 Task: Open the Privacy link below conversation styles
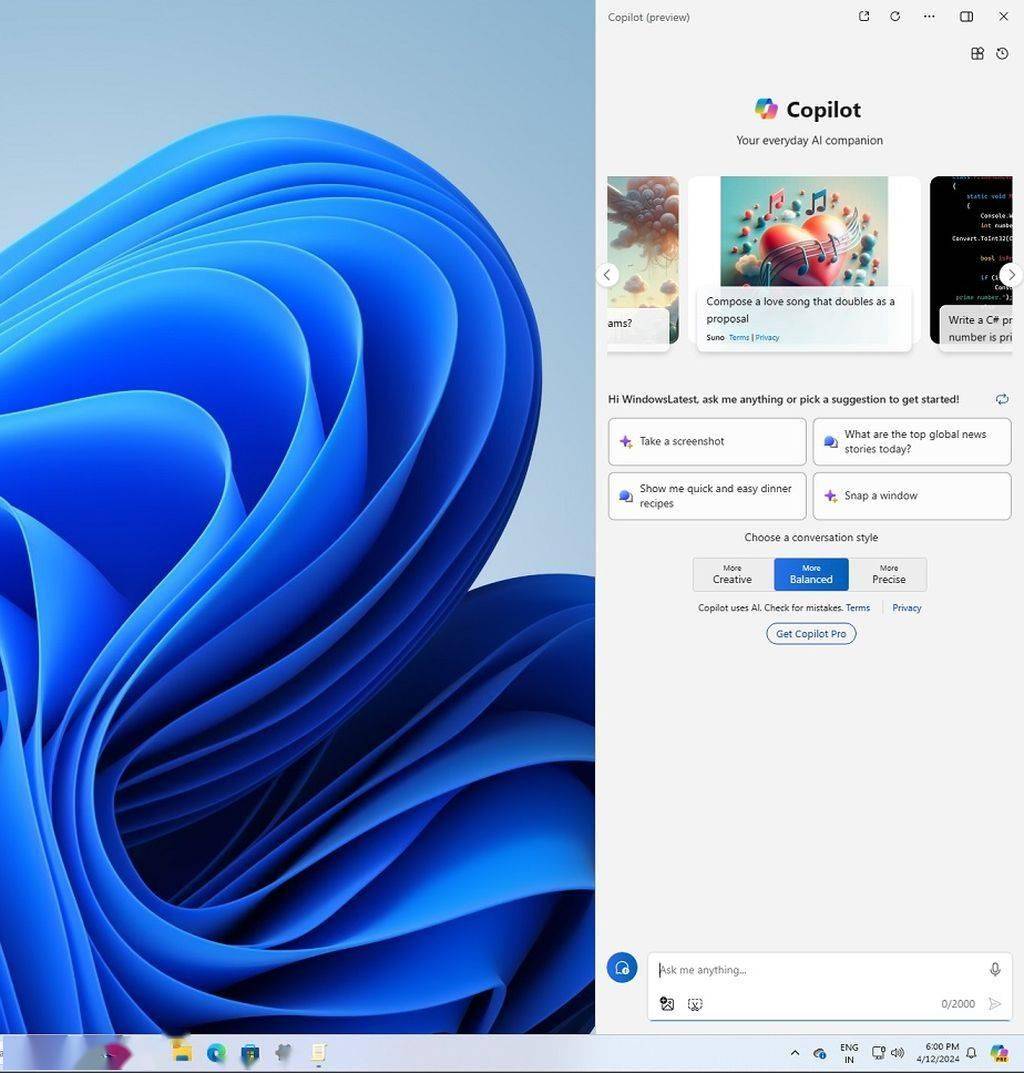coord(906,608)
